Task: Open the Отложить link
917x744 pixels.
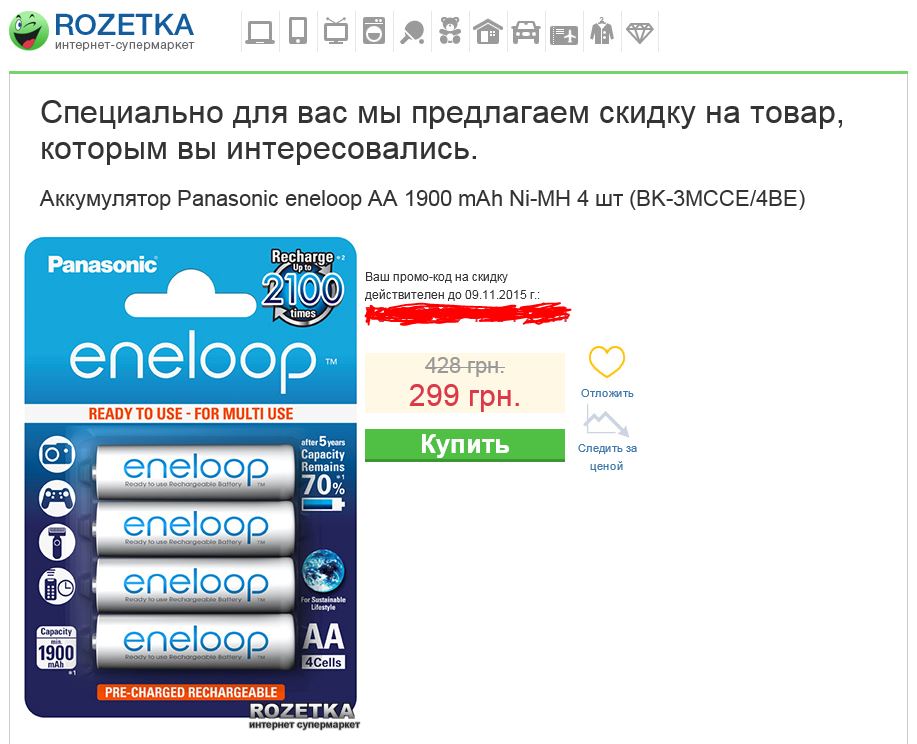Action: click(x=607, y=393)
